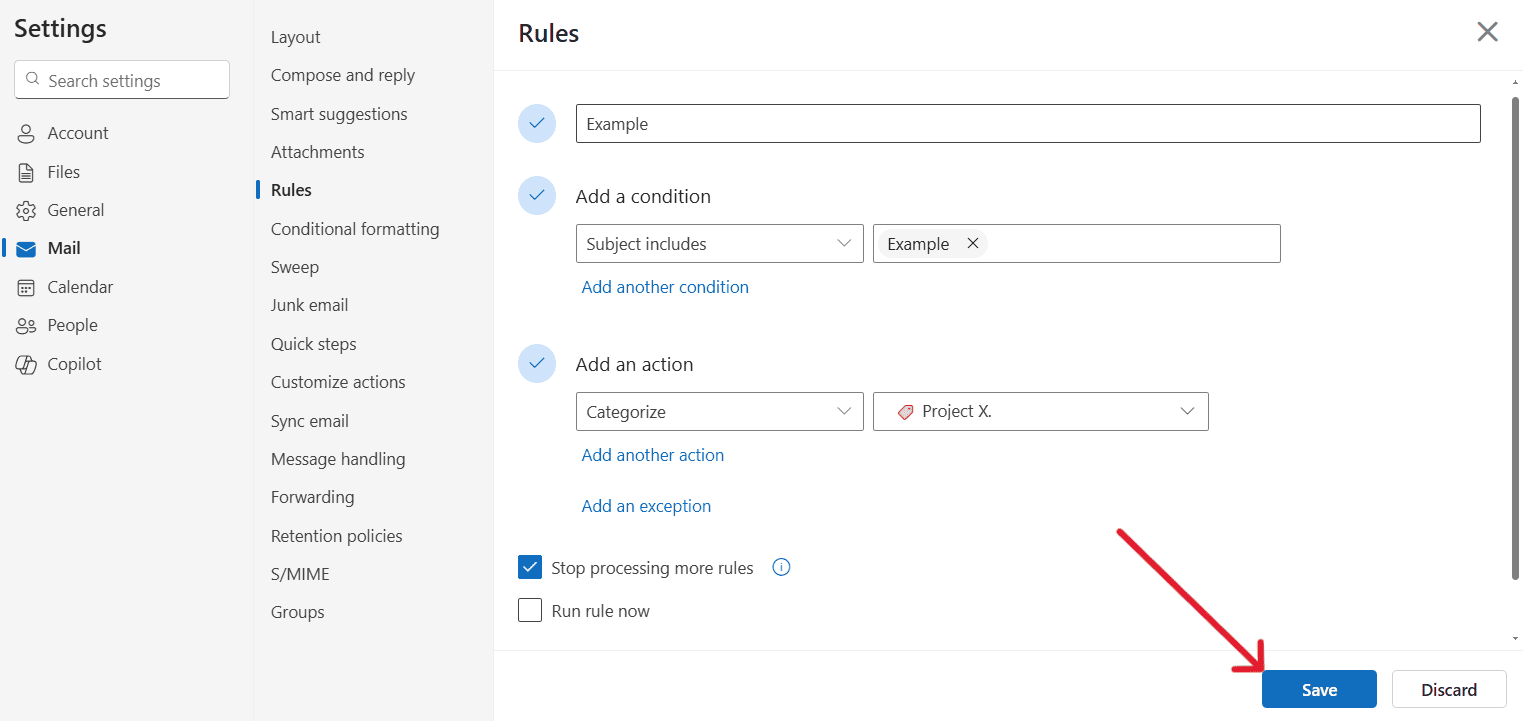The height and width of the screenshot is (721, 1523).
Task: Click the info icon next to Stop processing more rules
Action: [x=781, y=567]
